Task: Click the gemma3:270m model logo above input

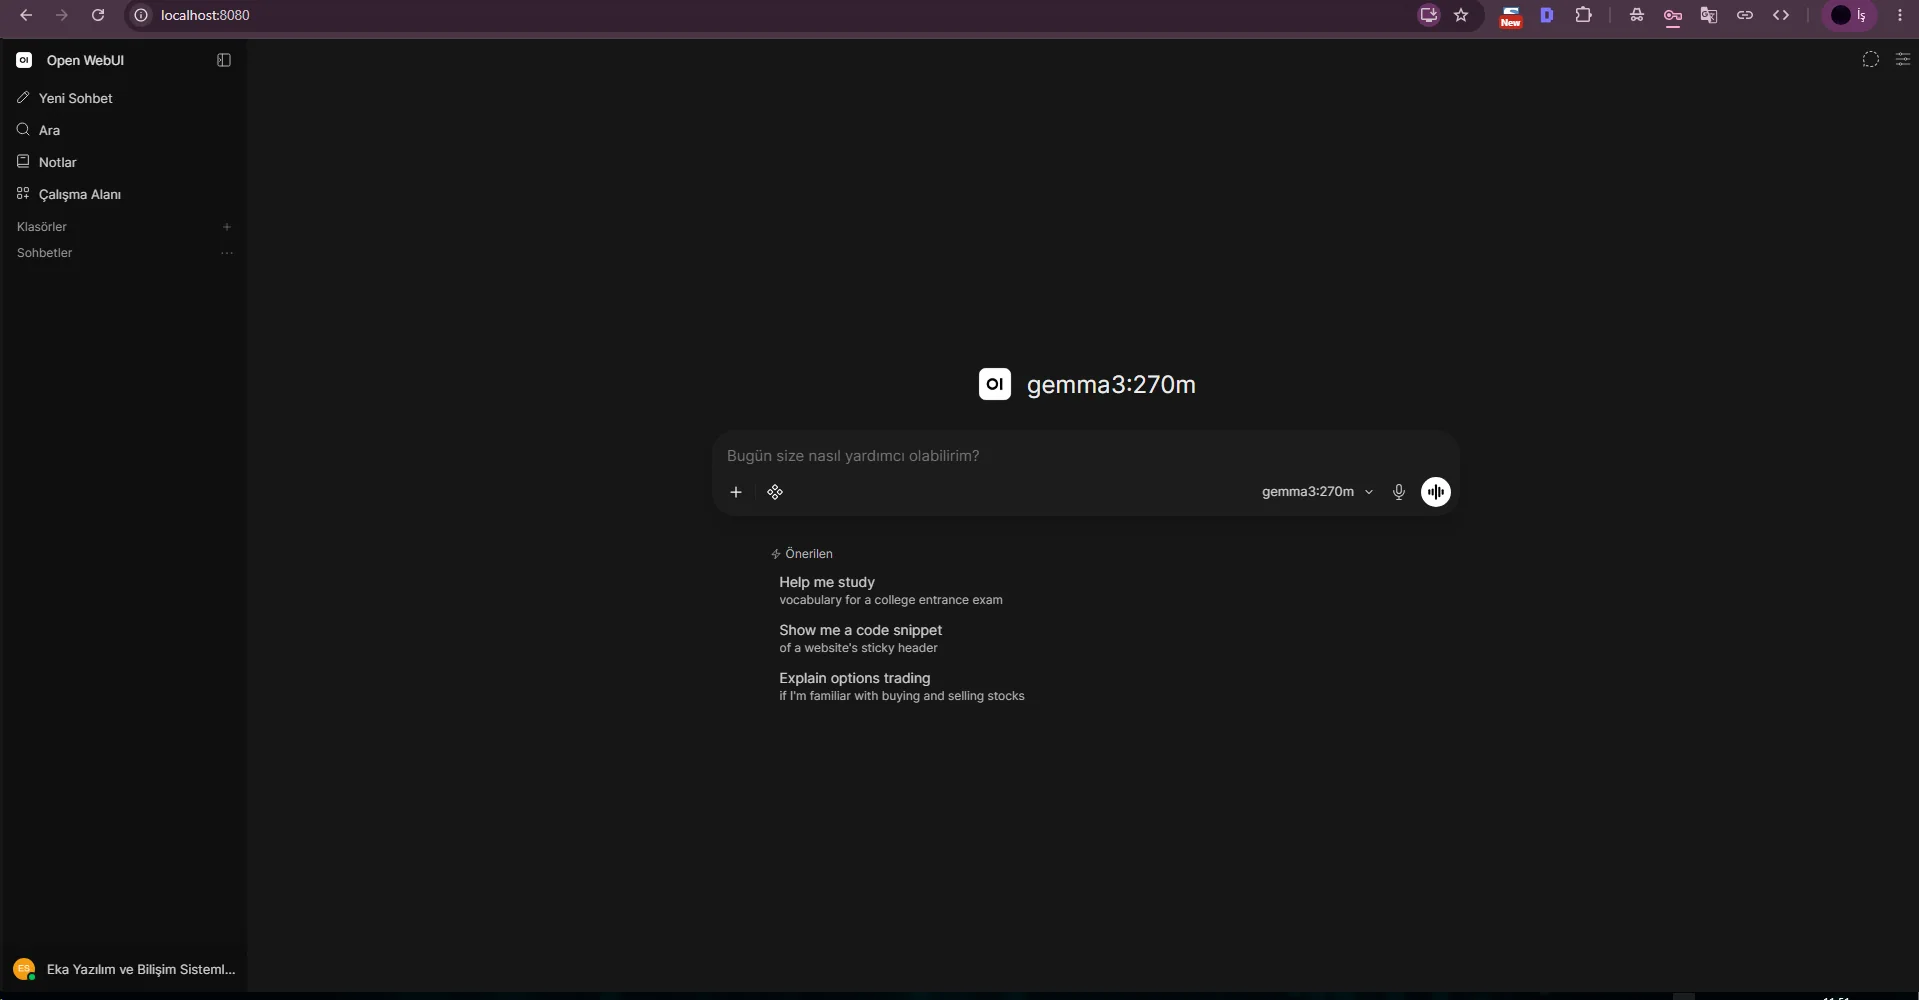Action: point(995,384)
